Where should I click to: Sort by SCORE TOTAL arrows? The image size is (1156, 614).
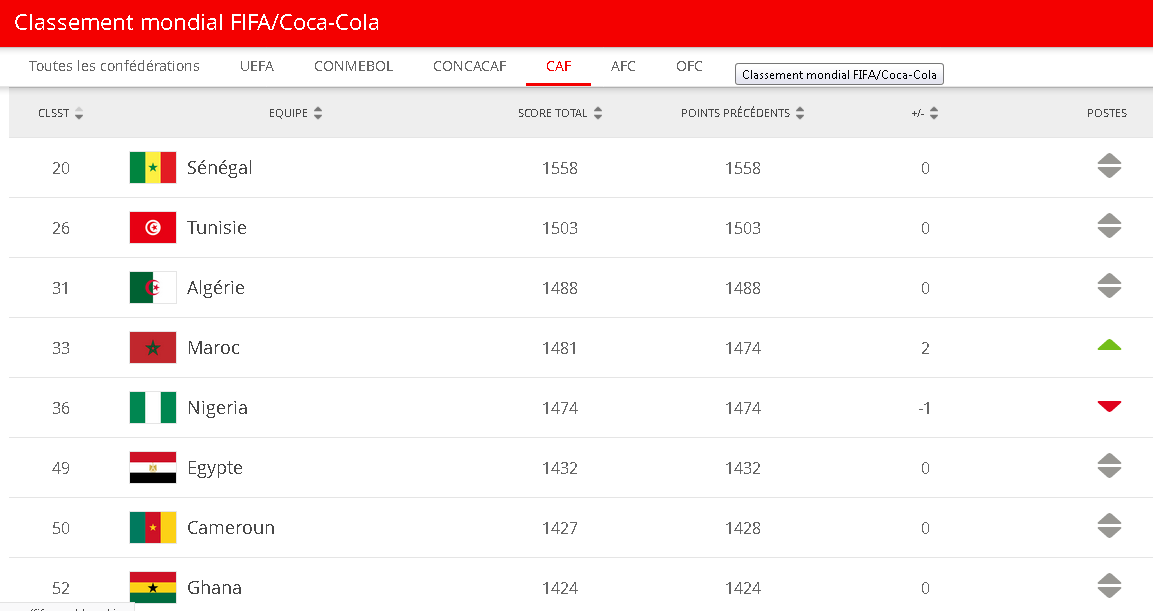coord(598,114)
